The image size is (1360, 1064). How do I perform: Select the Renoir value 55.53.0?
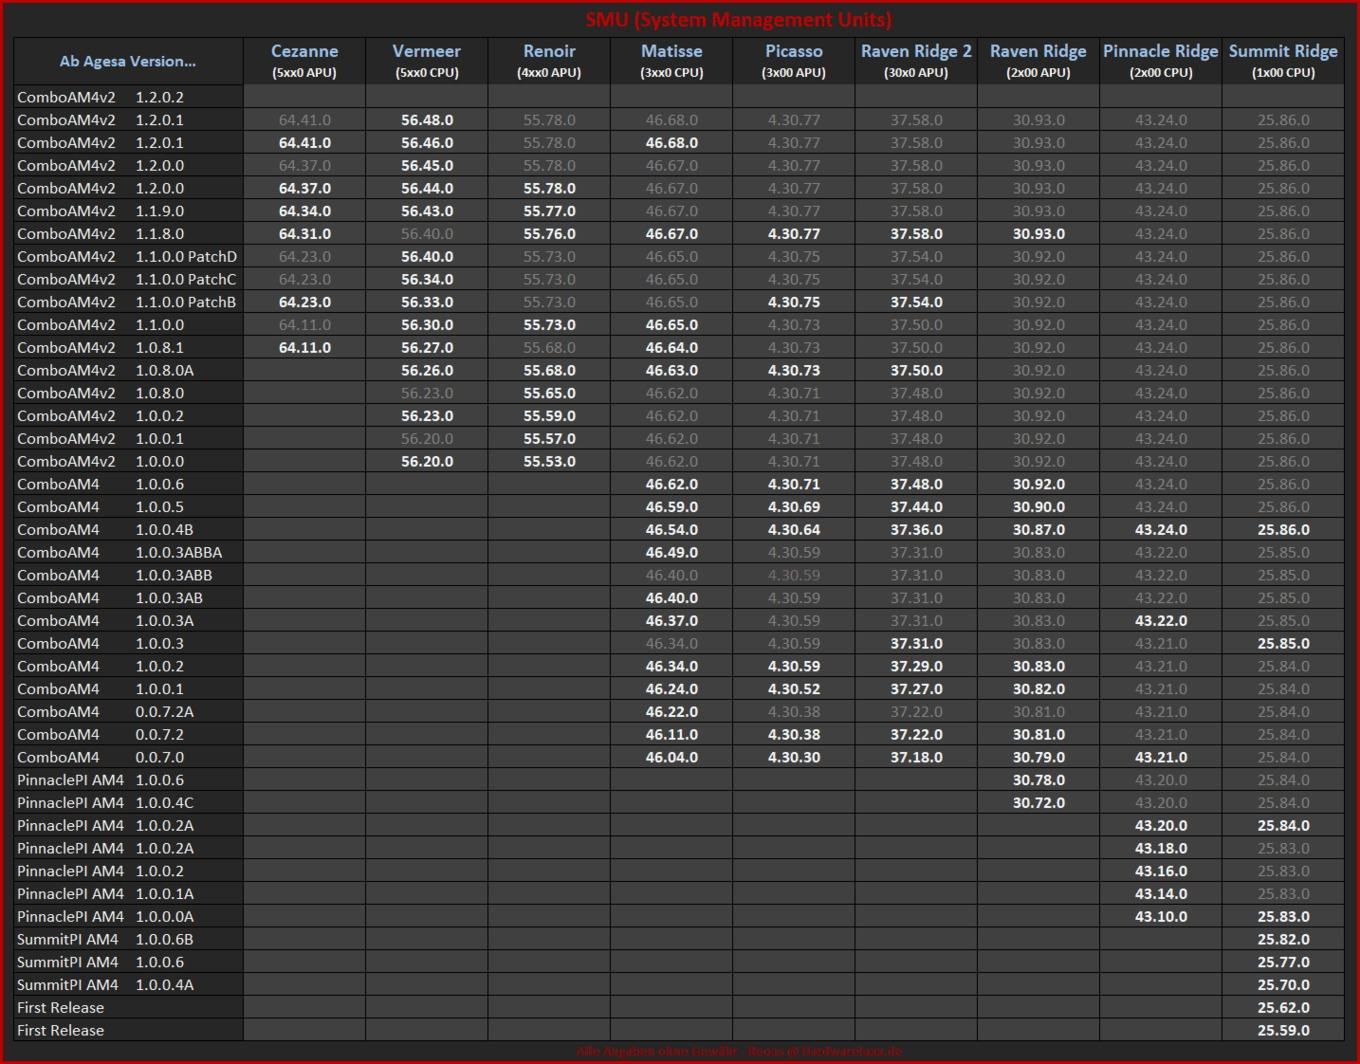pyautogui.click(x=549, y=461)
